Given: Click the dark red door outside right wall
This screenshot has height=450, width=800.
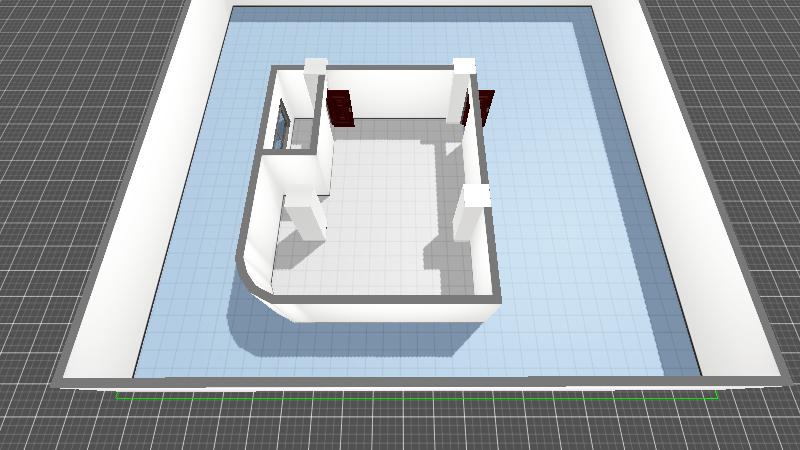Looking at the screenshot, I should point(487,106).
